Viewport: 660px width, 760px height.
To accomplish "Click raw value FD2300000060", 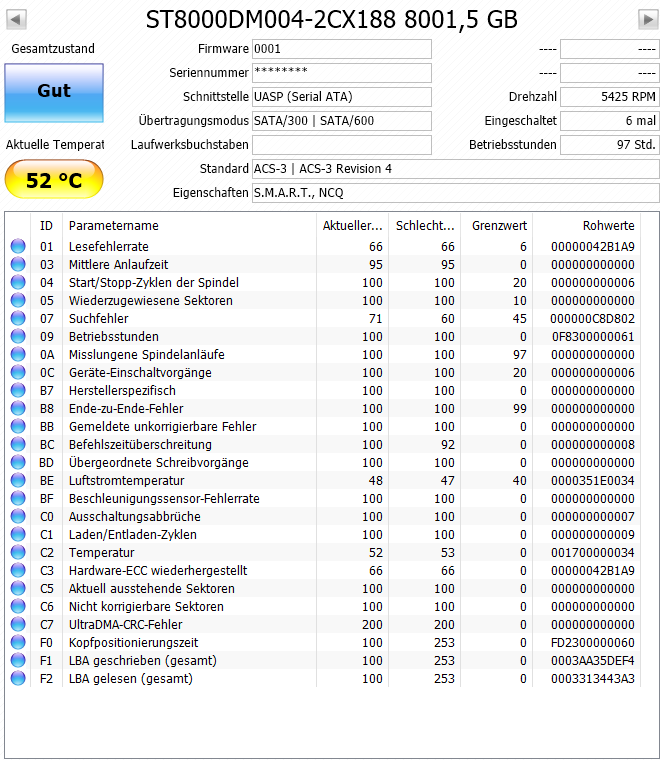I will point(593,643).
